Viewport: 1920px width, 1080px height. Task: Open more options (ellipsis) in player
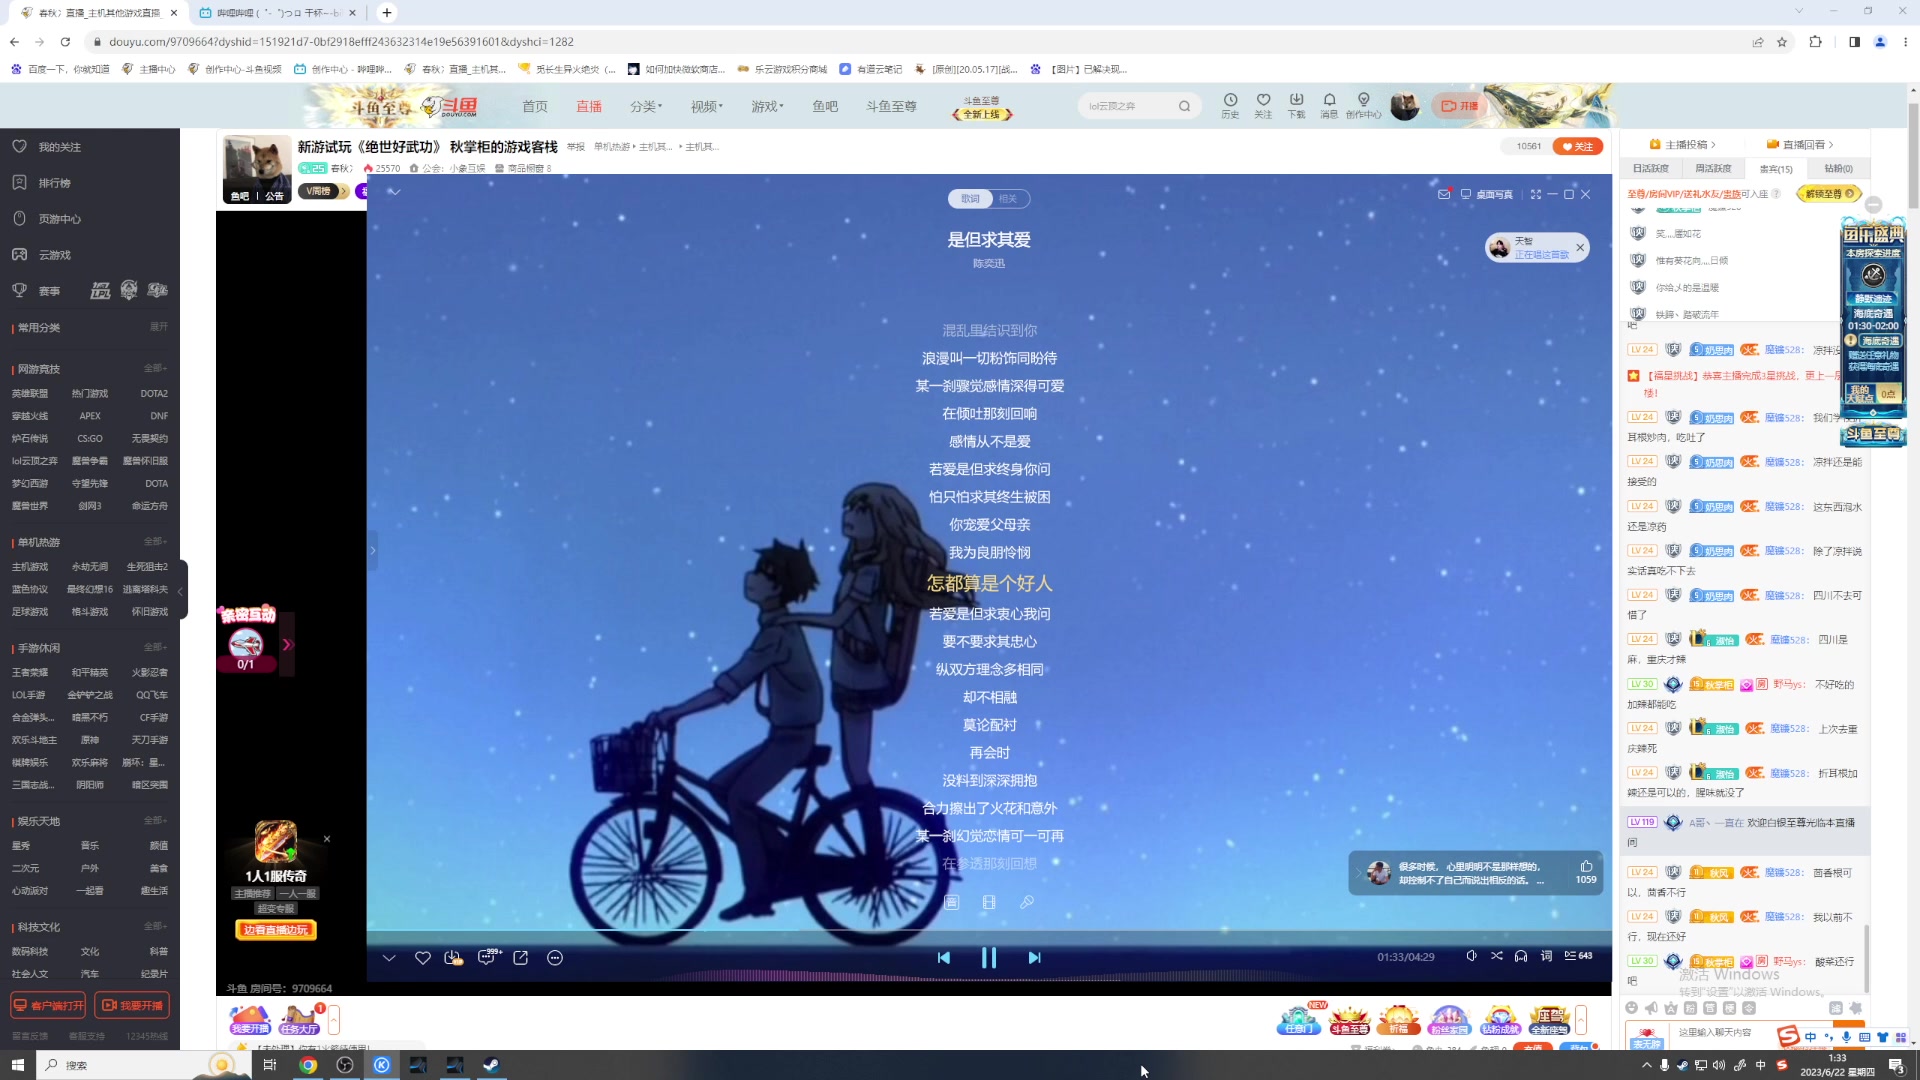point(555,958)
